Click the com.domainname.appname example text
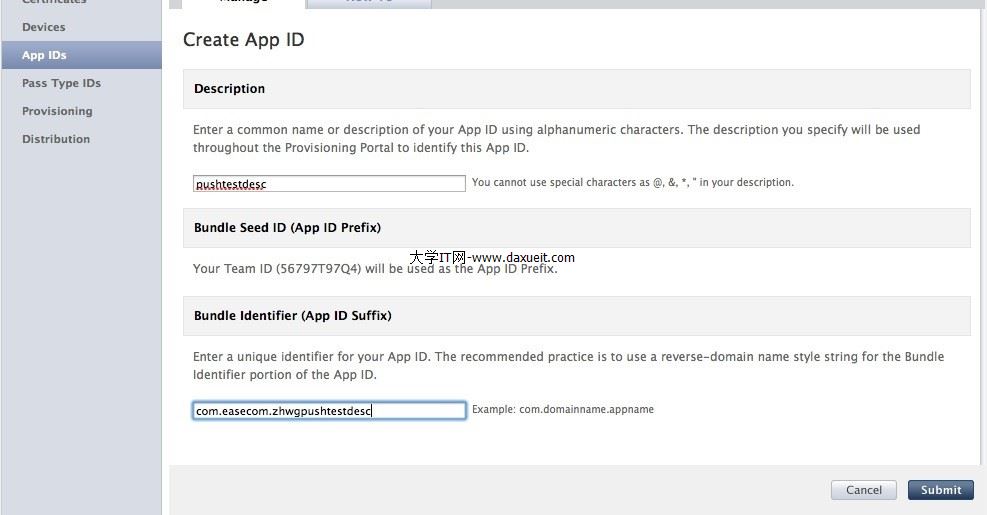 (563, 410)
